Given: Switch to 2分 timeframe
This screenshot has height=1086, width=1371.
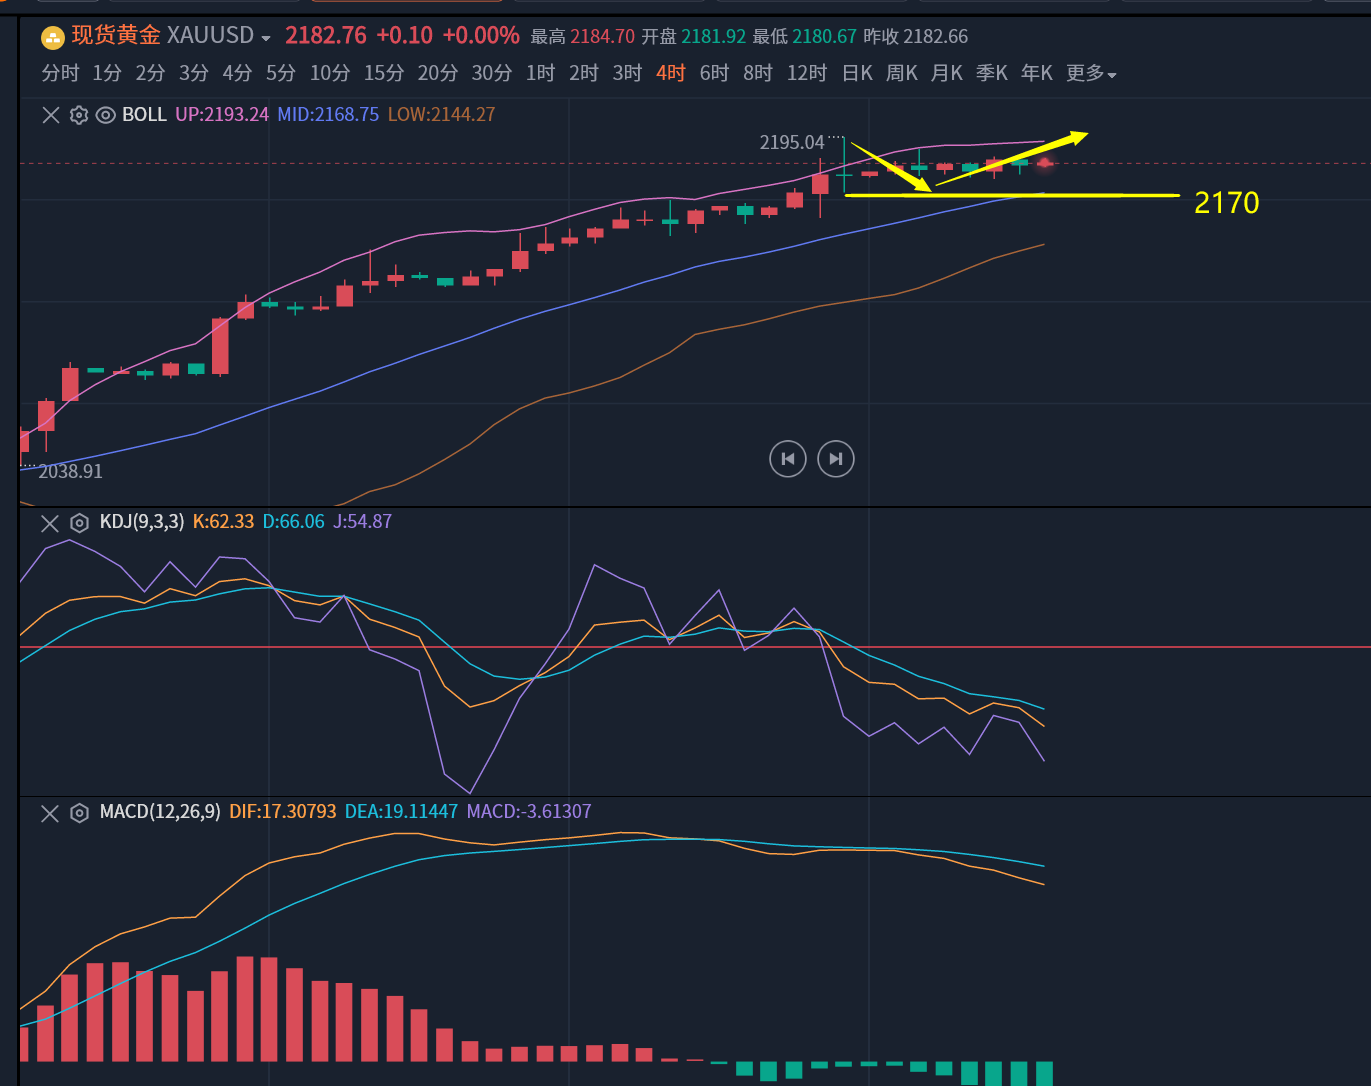Looking at the screenshot, I should 150,73.
